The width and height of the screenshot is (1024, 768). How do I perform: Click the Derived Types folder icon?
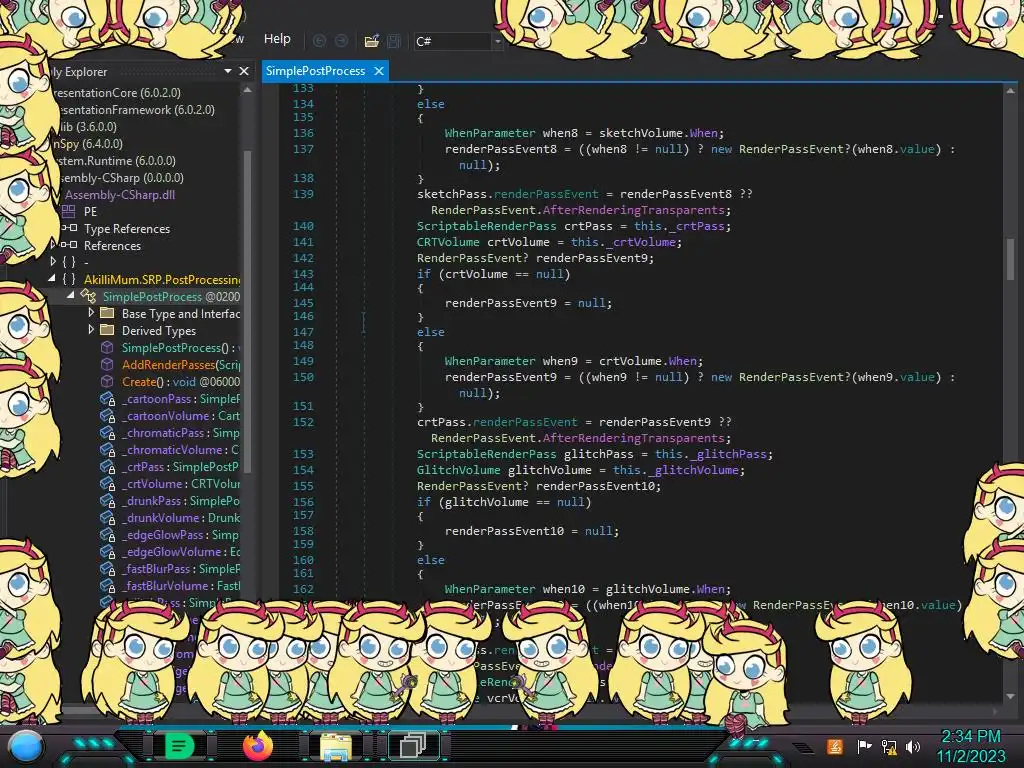click(x=107, y=330)
